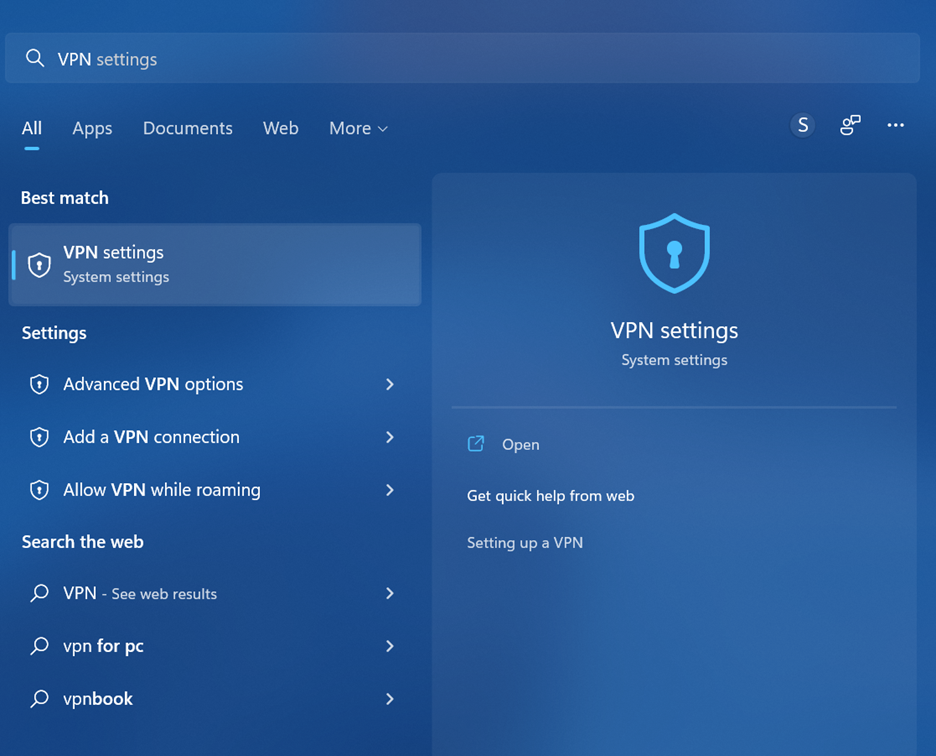Click search icon beside vpn for pc

click(x=39, y=646)
